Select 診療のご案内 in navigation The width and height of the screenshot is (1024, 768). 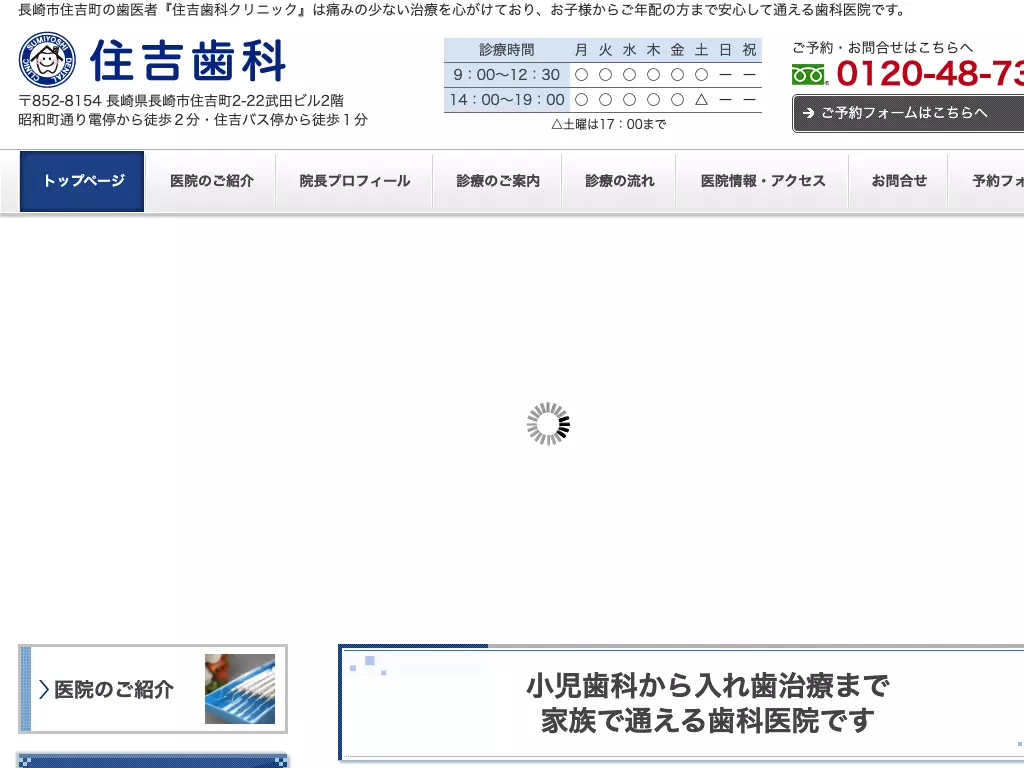coord(498,182)
